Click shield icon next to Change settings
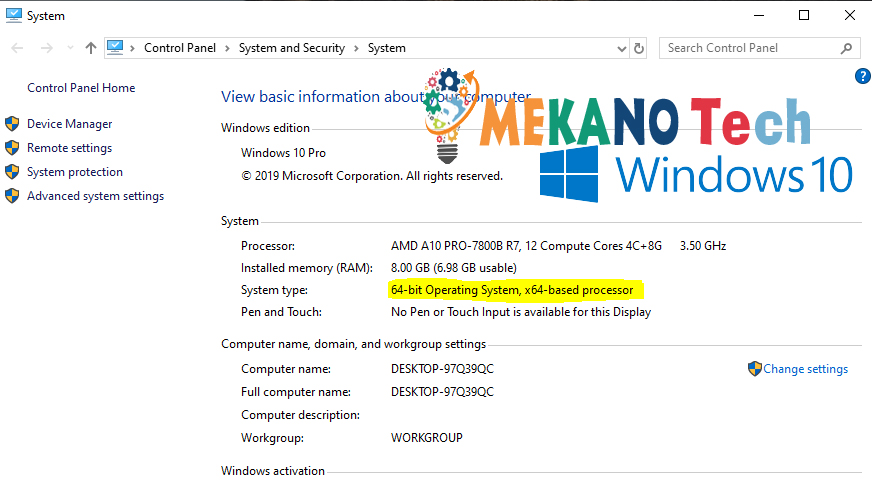Viewport: 872px width, 488px height. (x=755, y=369)
